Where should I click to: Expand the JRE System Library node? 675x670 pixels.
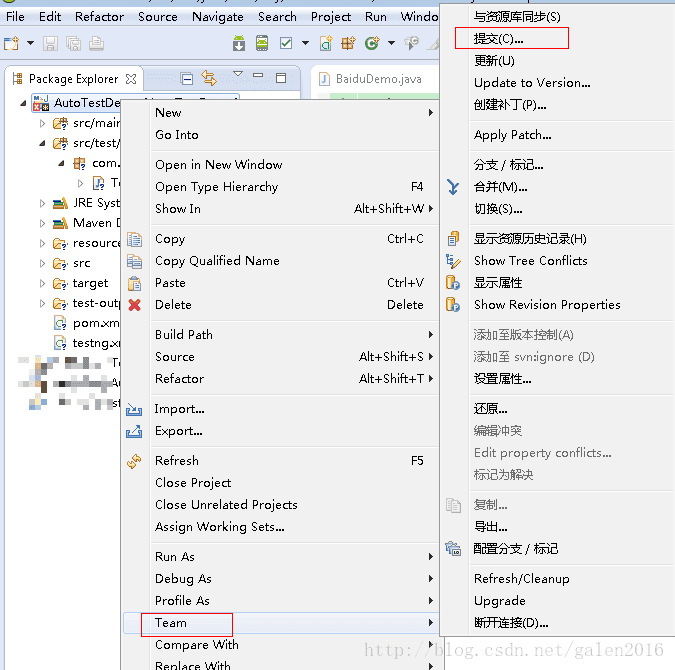pos(42,203)
